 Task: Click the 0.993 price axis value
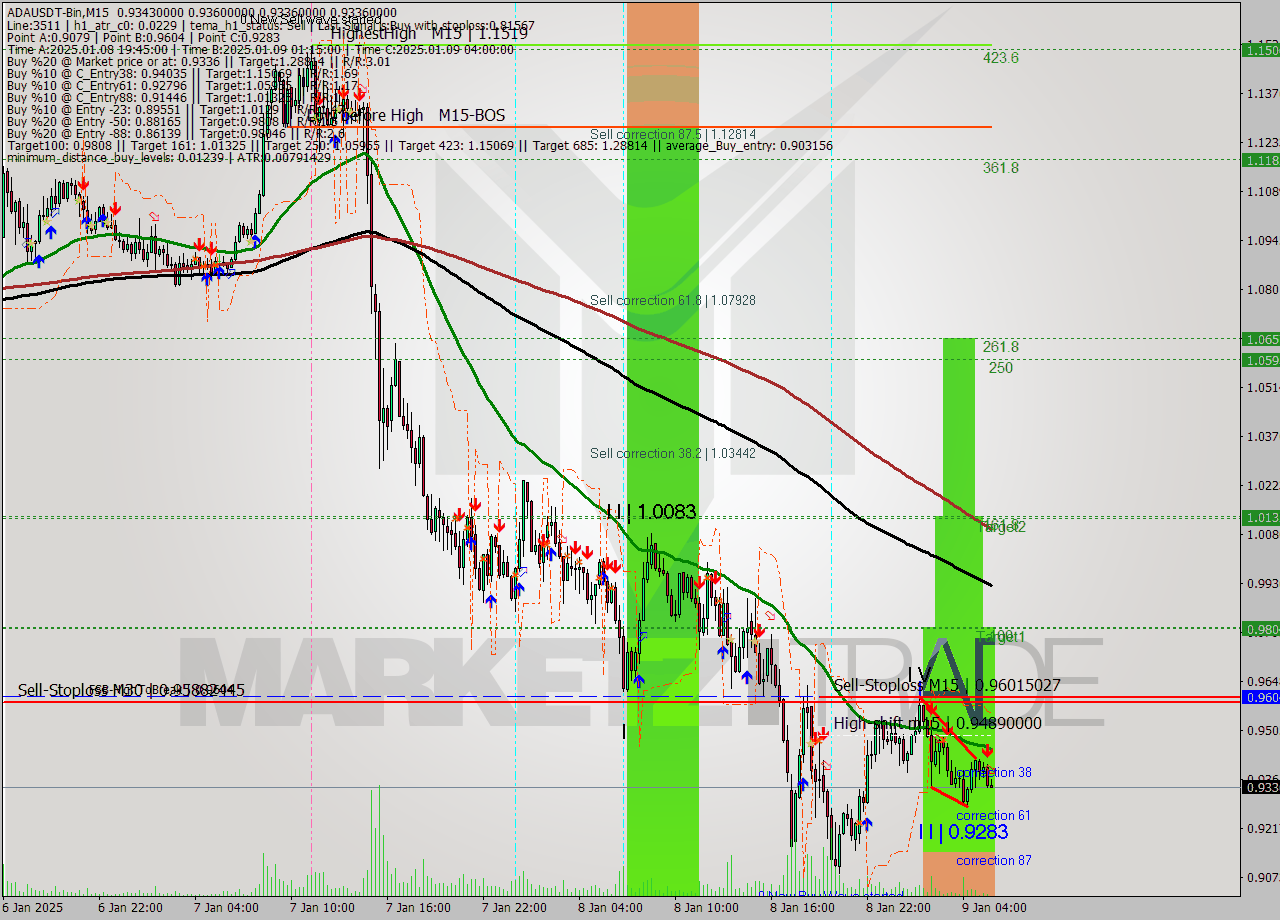(x=1262, y=583)
